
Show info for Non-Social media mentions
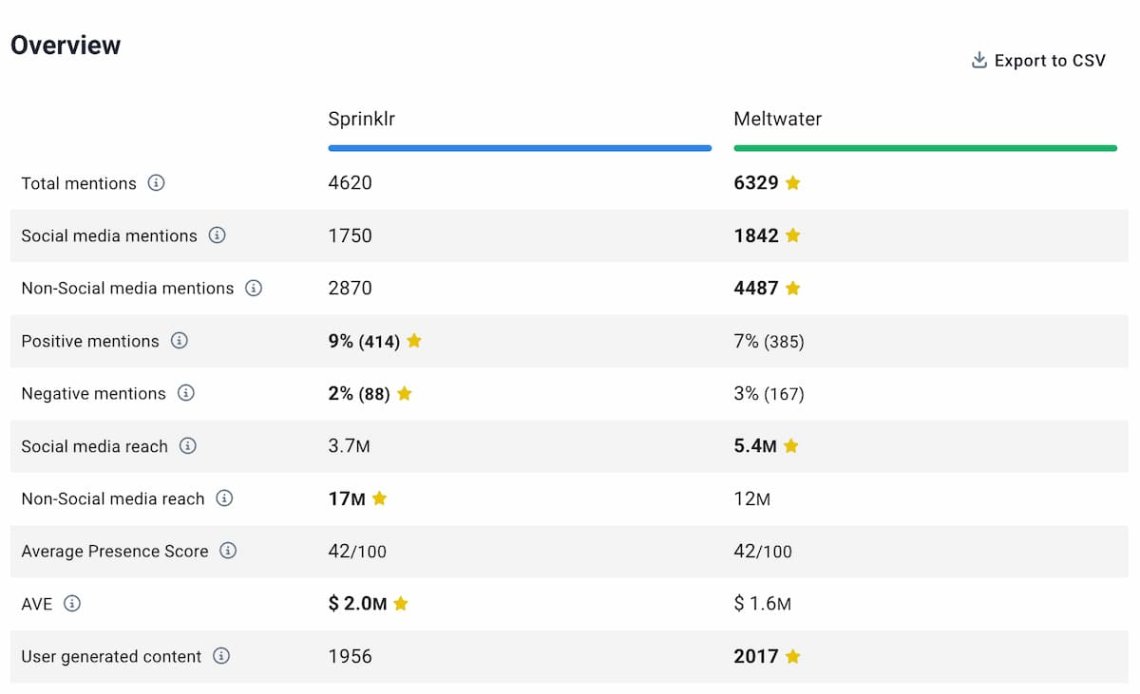[x=254, y=288]
